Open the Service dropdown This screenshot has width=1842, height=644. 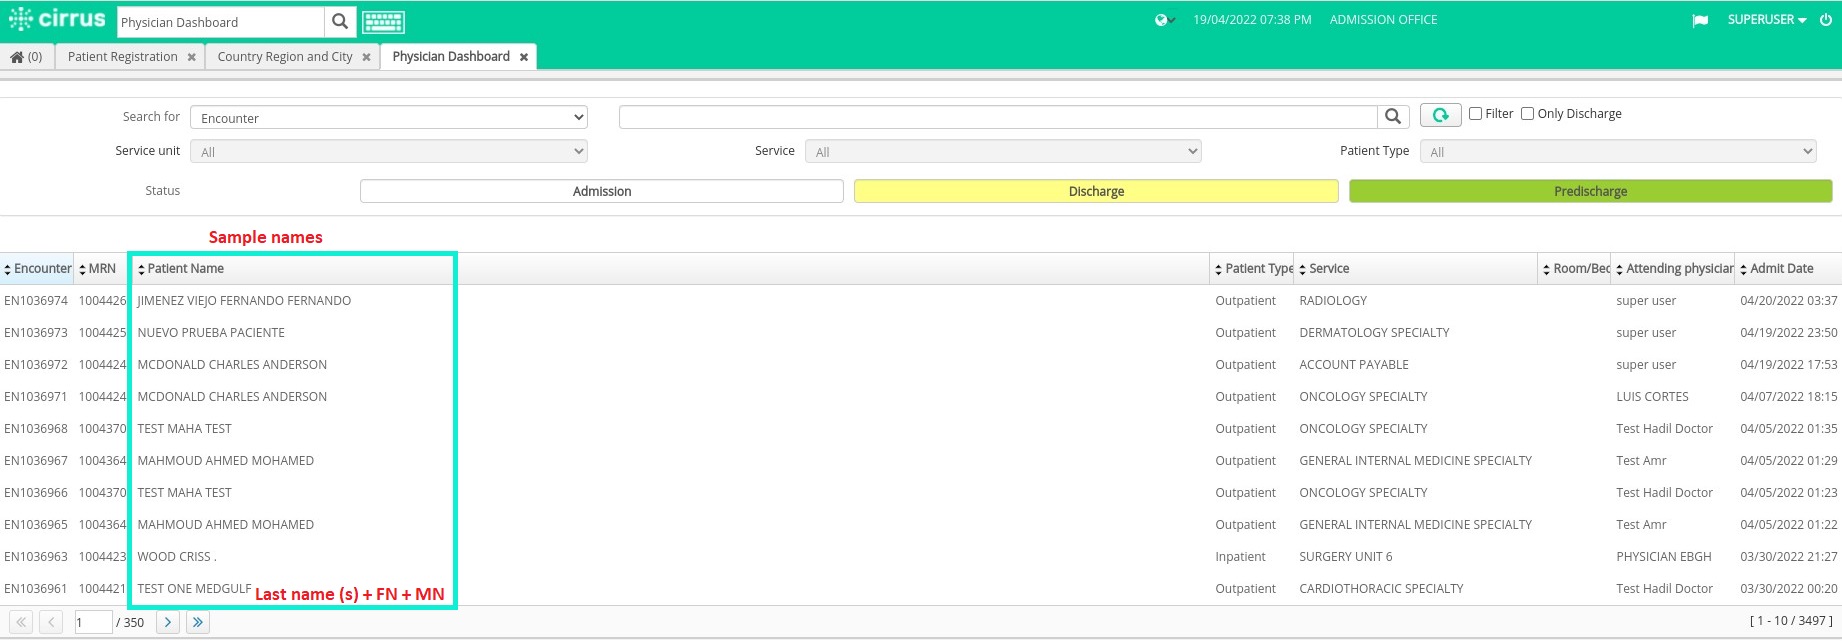[x=1003, y=152]
